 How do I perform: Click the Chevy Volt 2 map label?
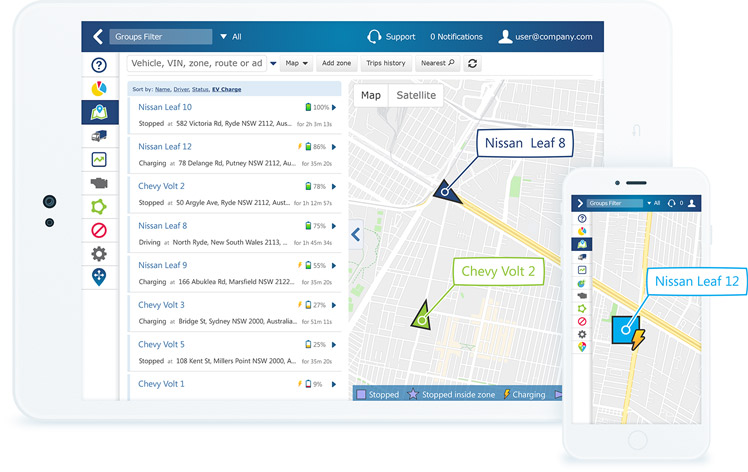(498, 272)
